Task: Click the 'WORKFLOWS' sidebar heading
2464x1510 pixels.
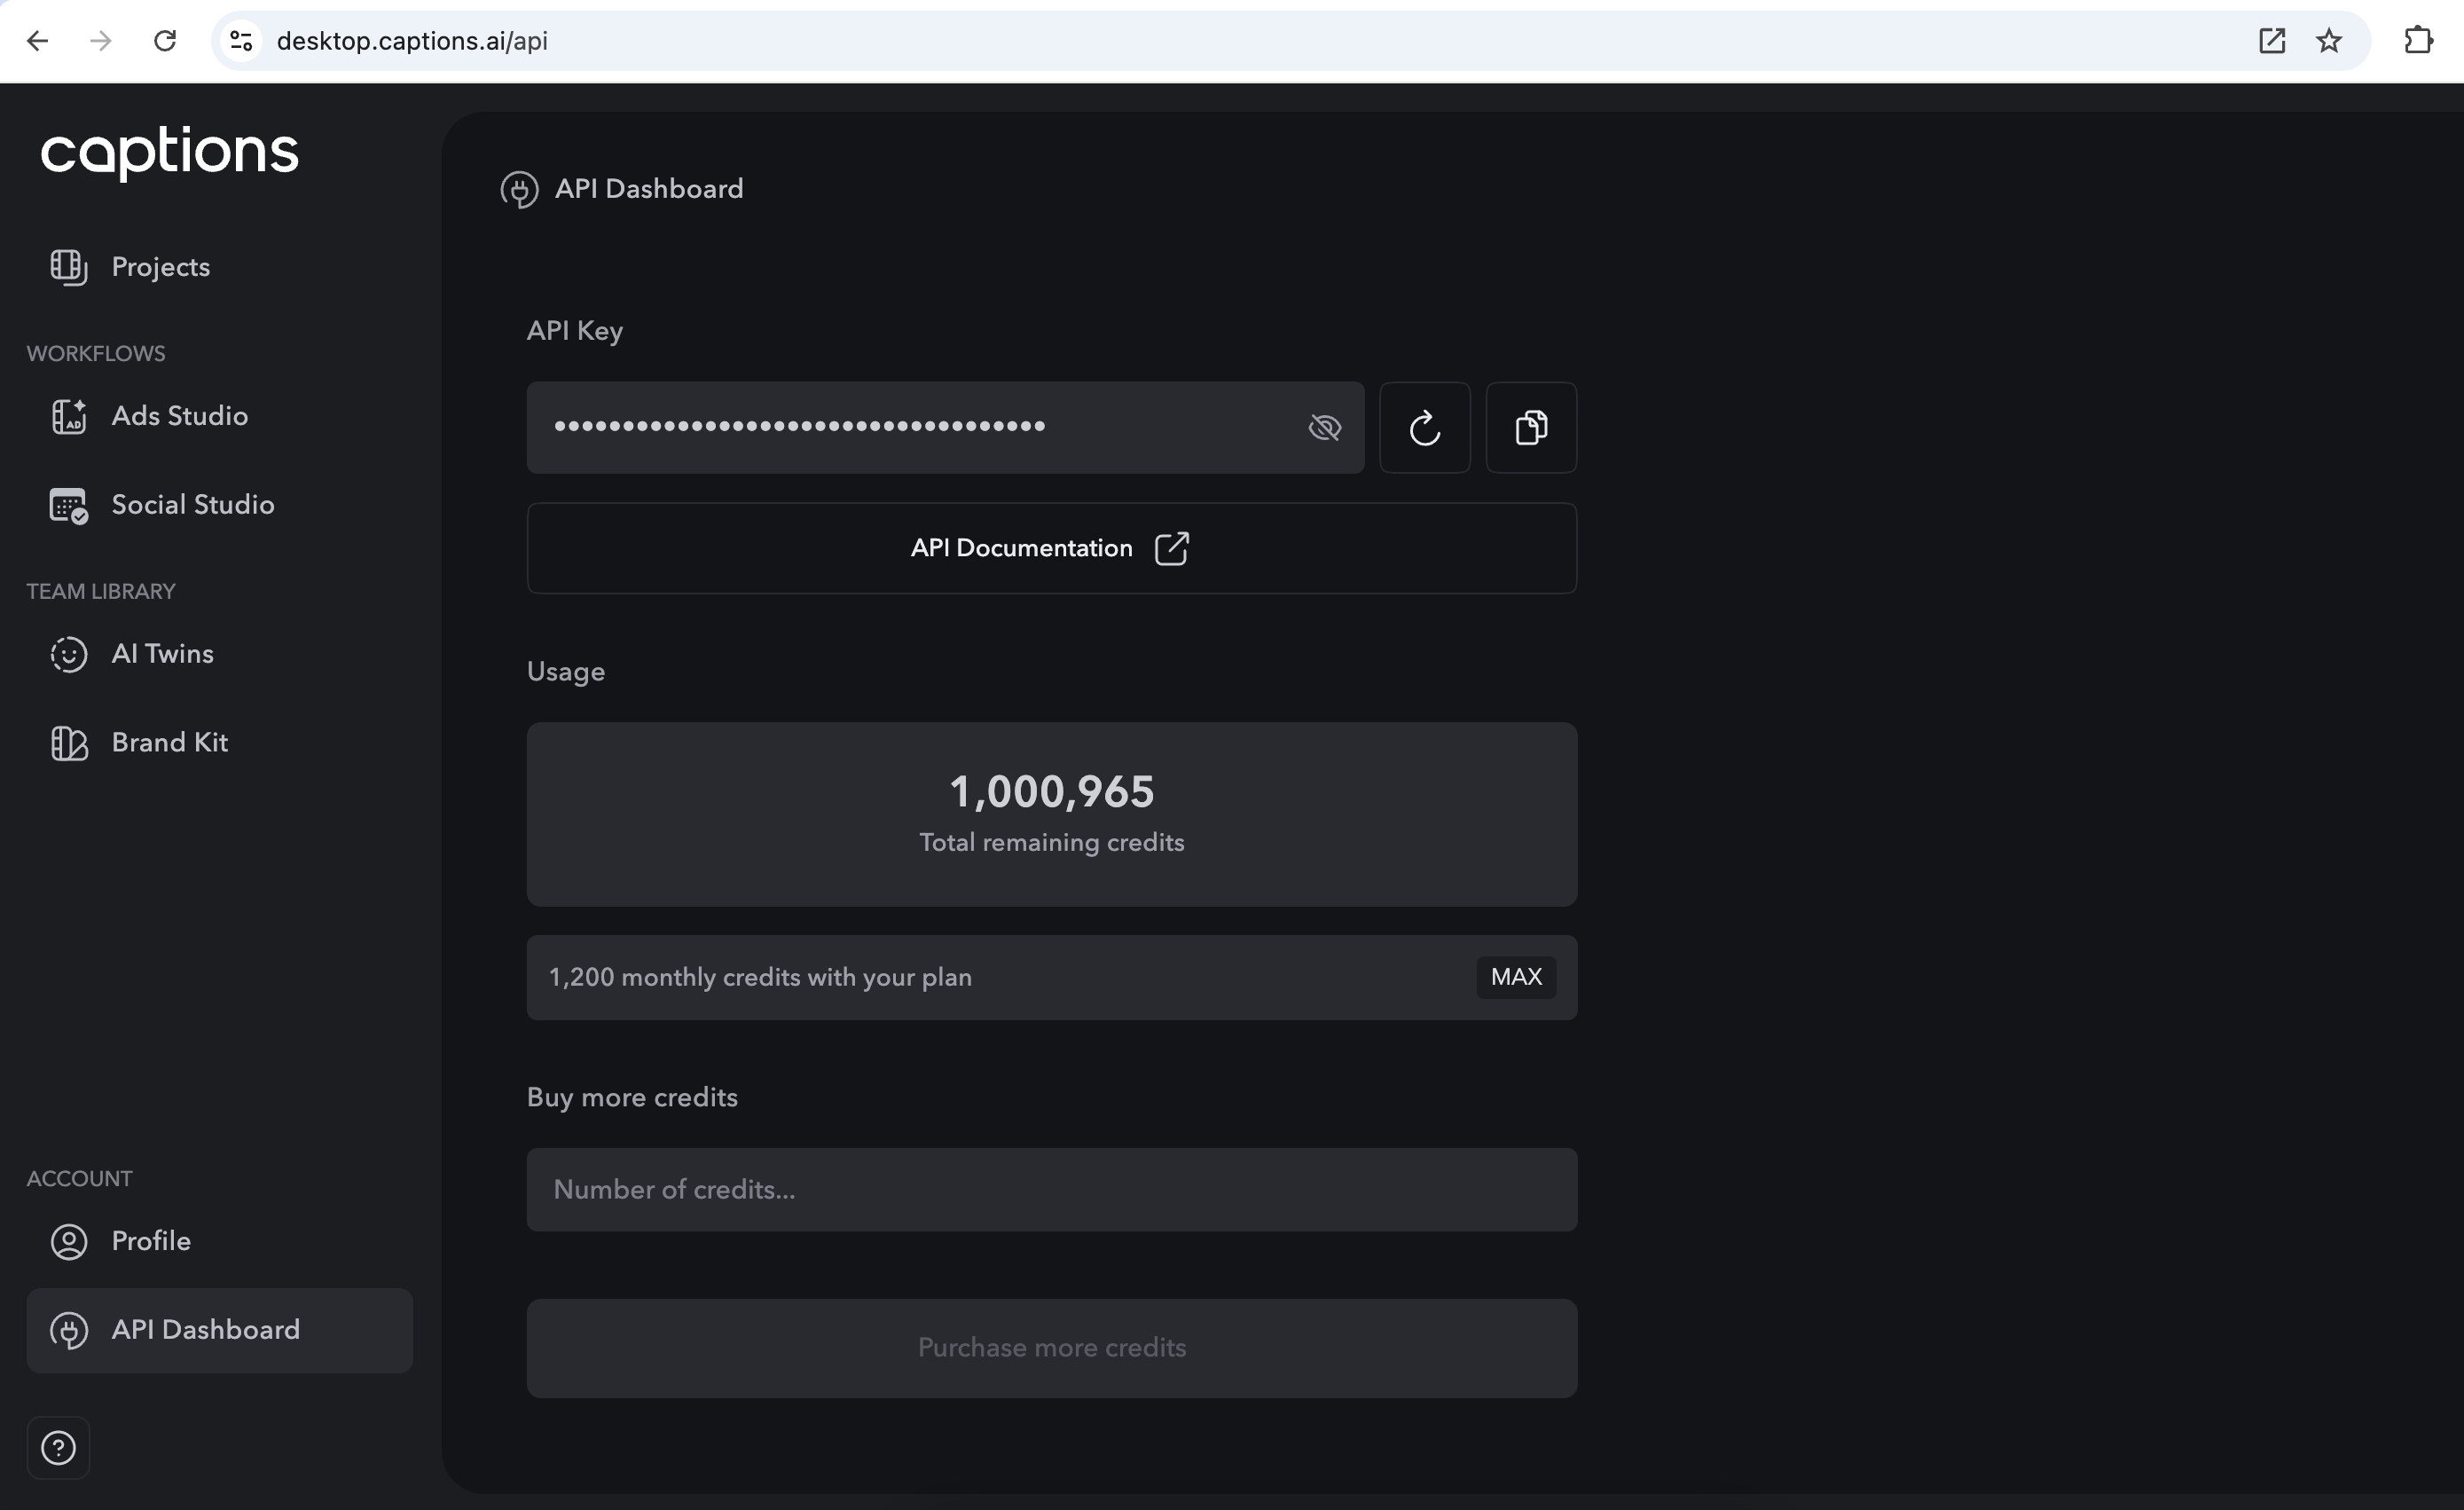Action: tap(96, 354)
